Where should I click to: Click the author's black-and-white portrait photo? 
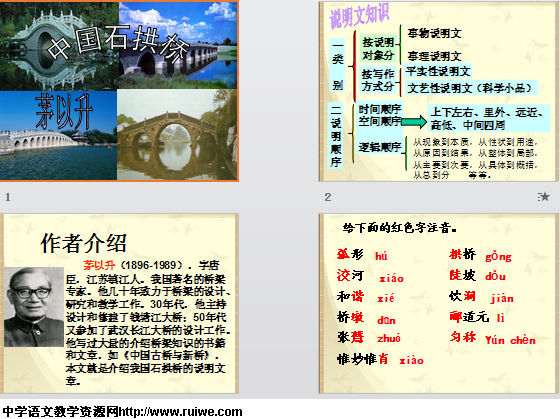click(x=34, y=307)
